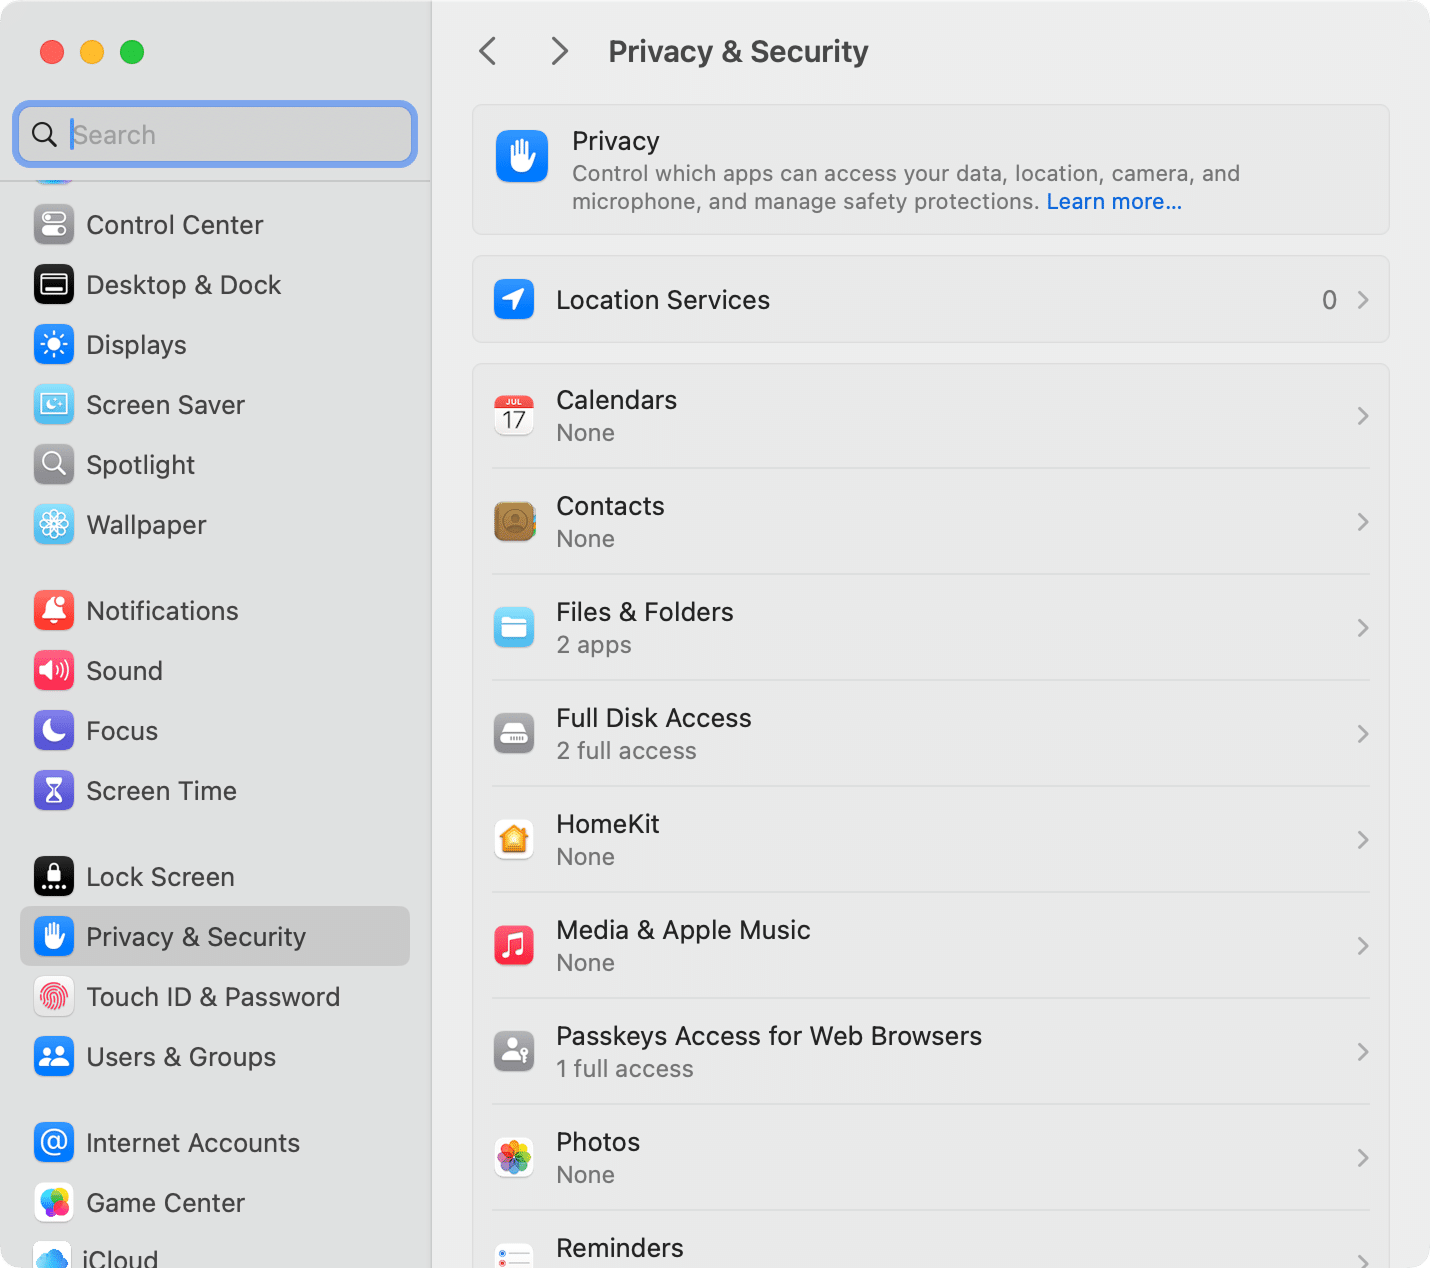Open Lock Screen settings label
Image resolution: width=1430 pixels, height=1268 pixels.
(160, 877)
